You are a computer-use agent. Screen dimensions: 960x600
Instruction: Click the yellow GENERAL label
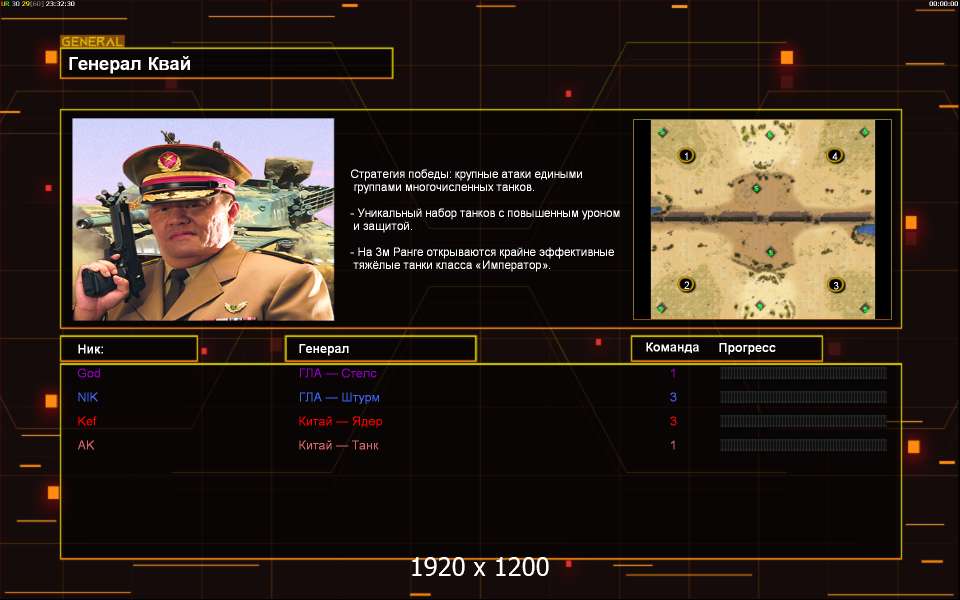click(x=92, y=42)
